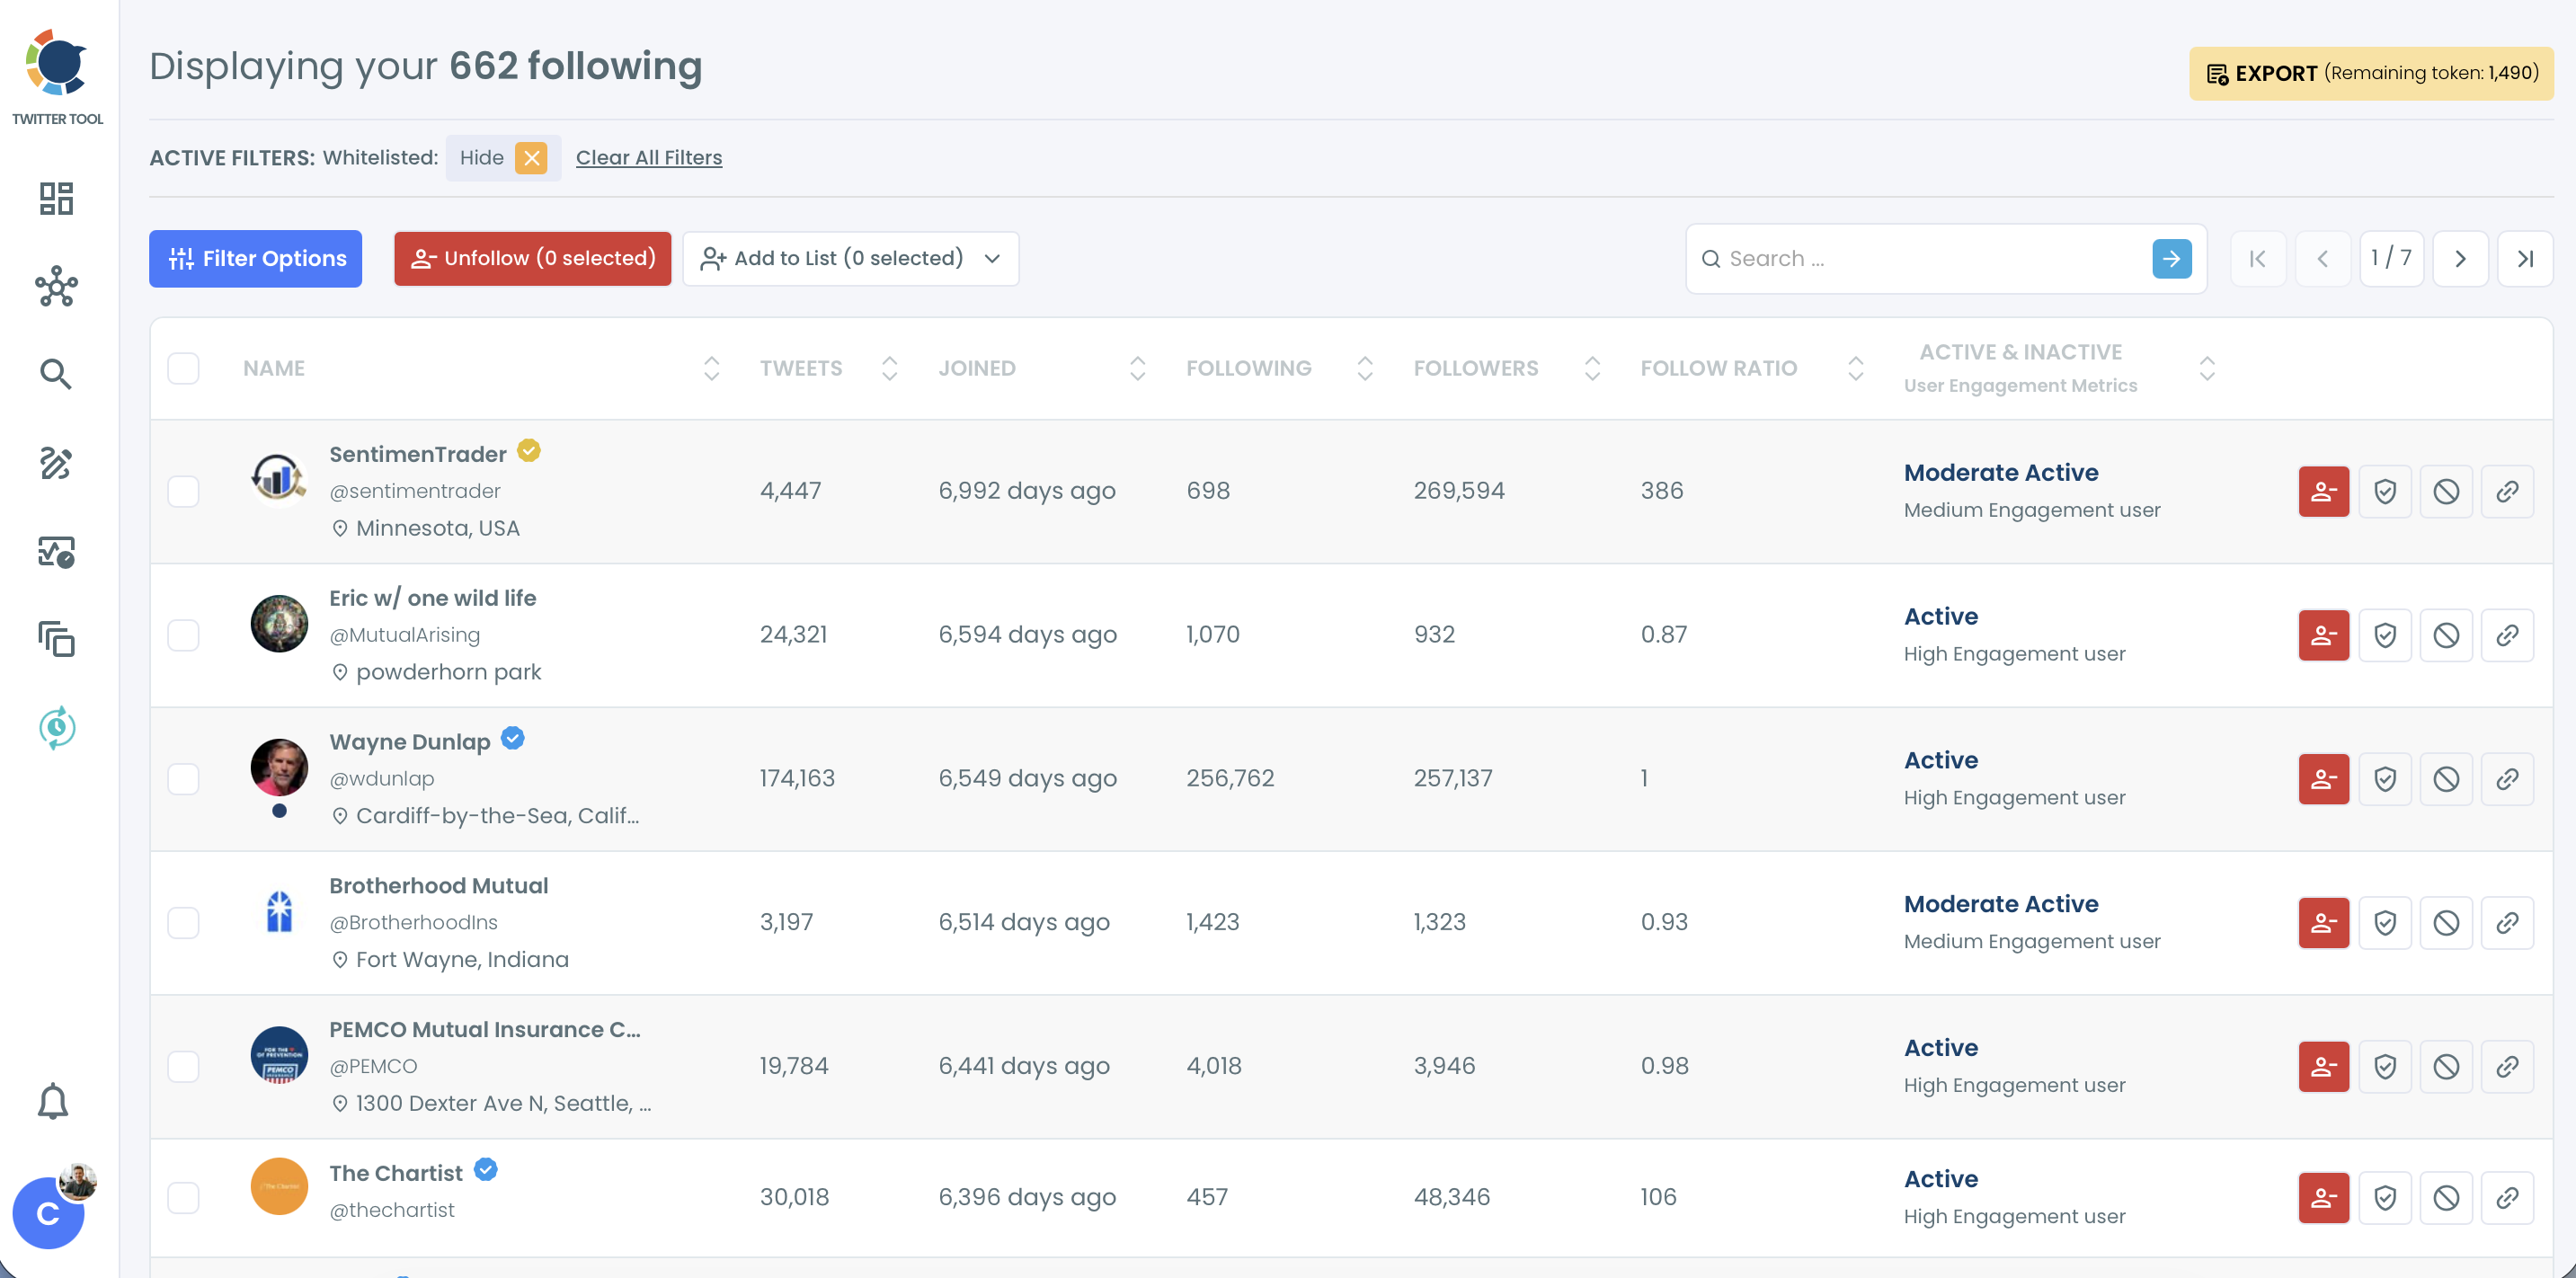Click Unfollow (0 selected) button
The height and width of the screenshot is (1278, 2576).
click(532, 258)
